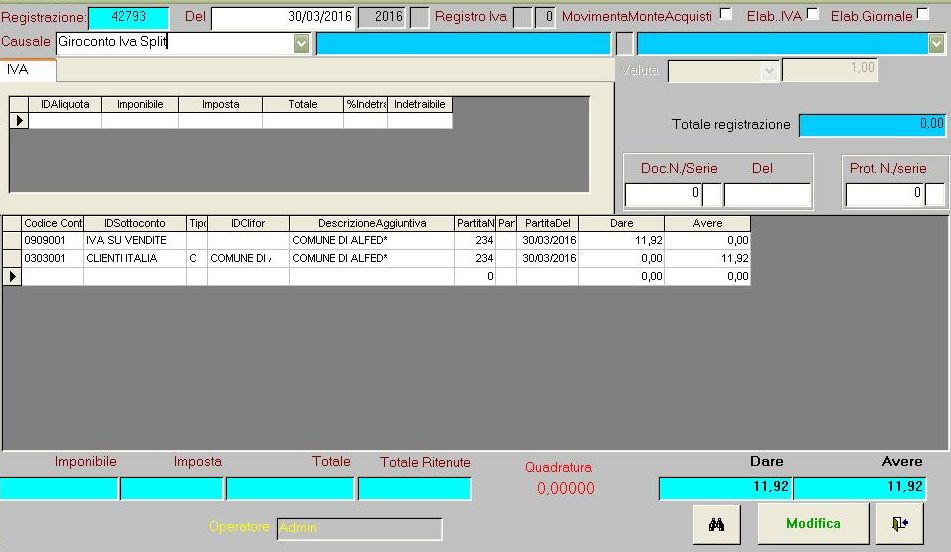Click the new-row selector arrow in accounts grid
This screenshot has height=552, width=951.
pyautogui.click(x=12, y=277)
